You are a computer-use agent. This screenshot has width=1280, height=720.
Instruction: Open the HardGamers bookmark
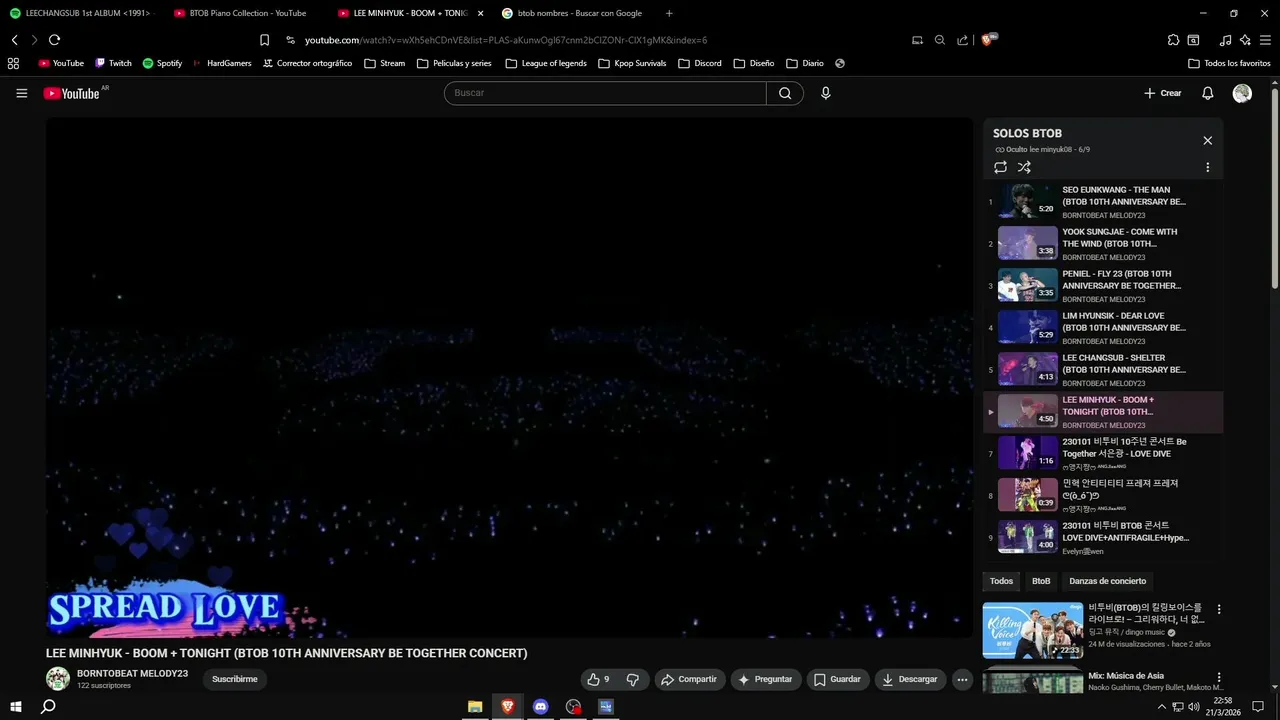223,63
